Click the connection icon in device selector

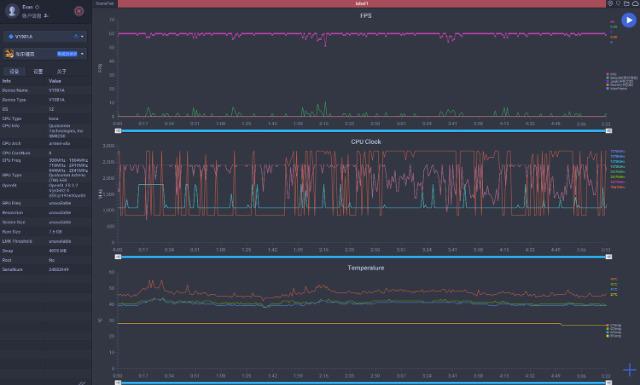76,36
